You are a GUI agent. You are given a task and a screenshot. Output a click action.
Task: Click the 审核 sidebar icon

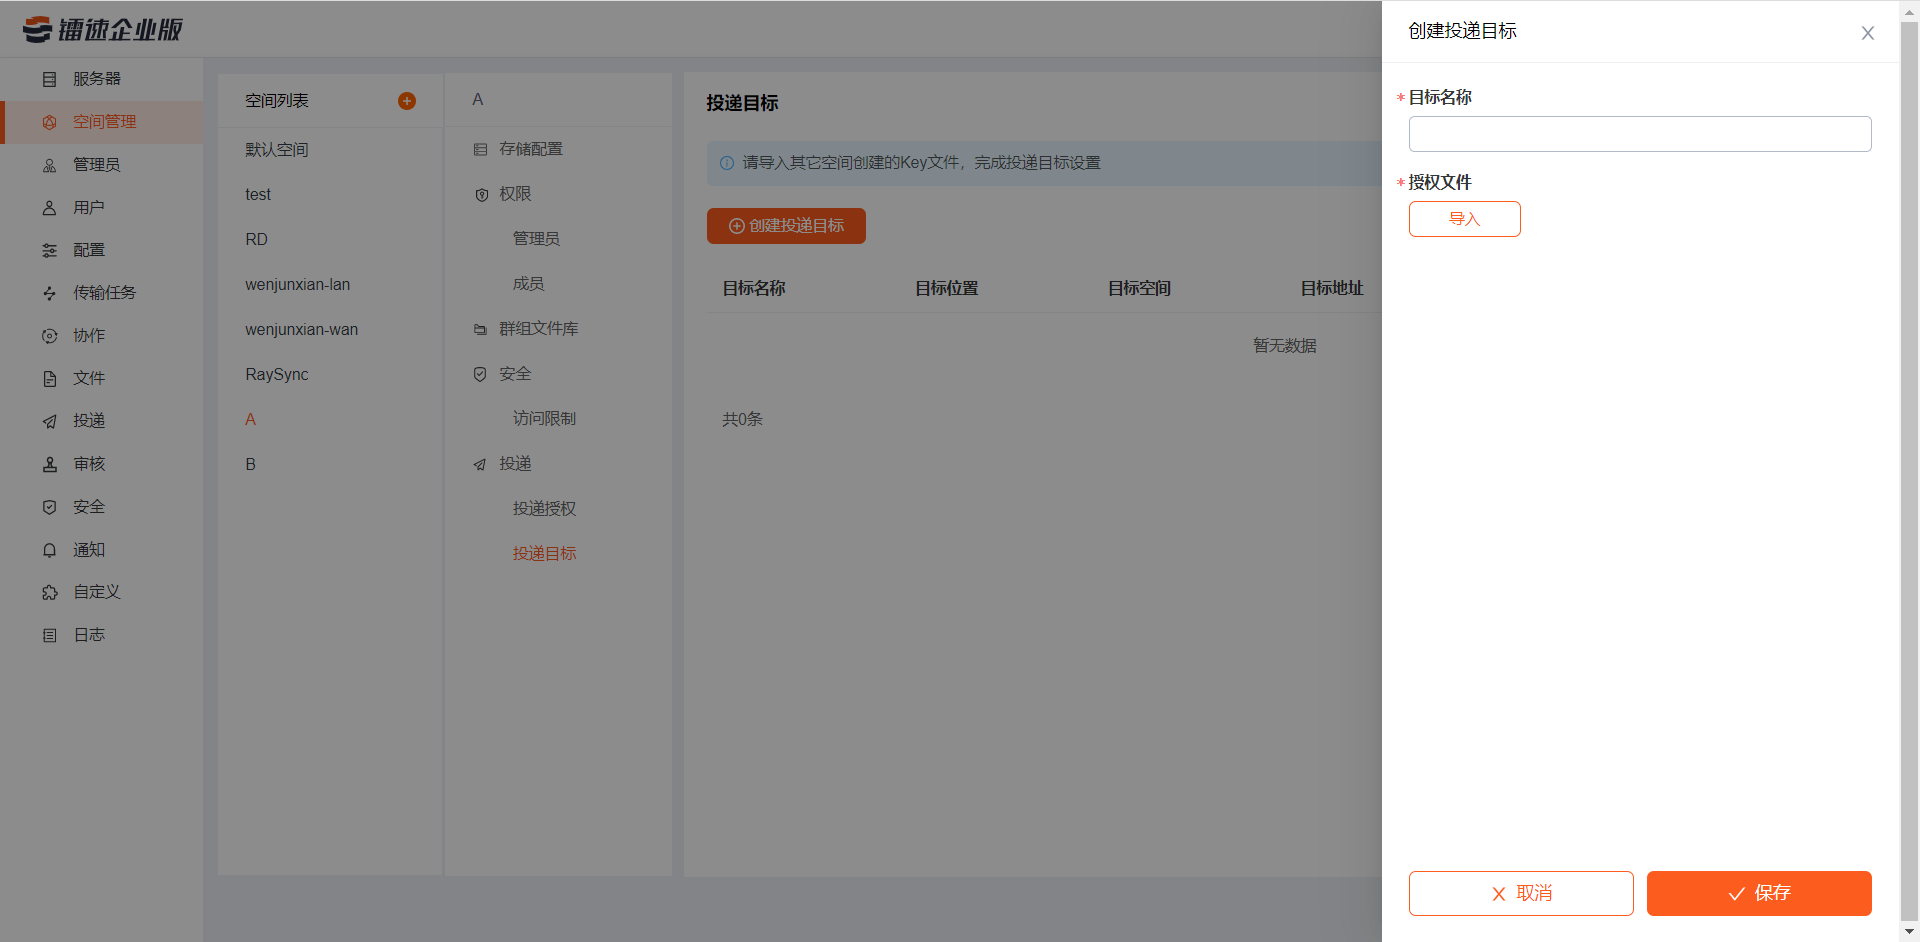coord(88,463)
